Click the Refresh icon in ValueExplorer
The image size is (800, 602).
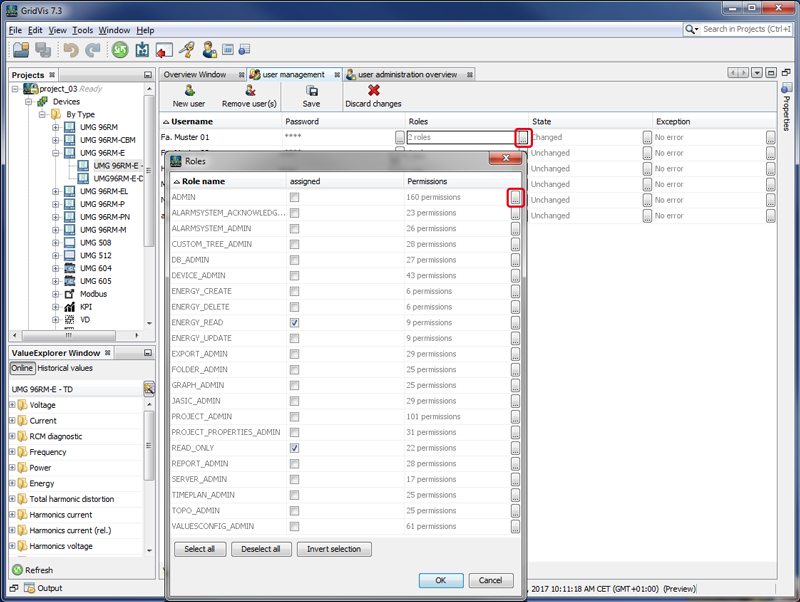[x=18, y=570]
